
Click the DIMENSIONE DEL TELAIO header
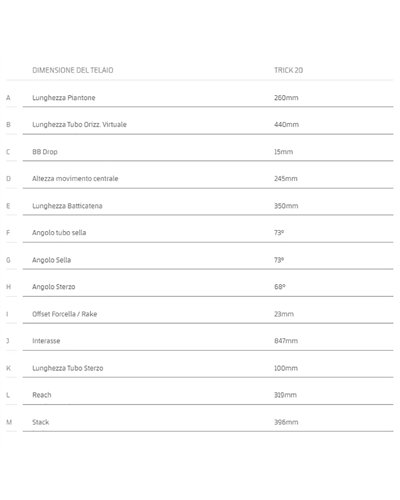73,70
